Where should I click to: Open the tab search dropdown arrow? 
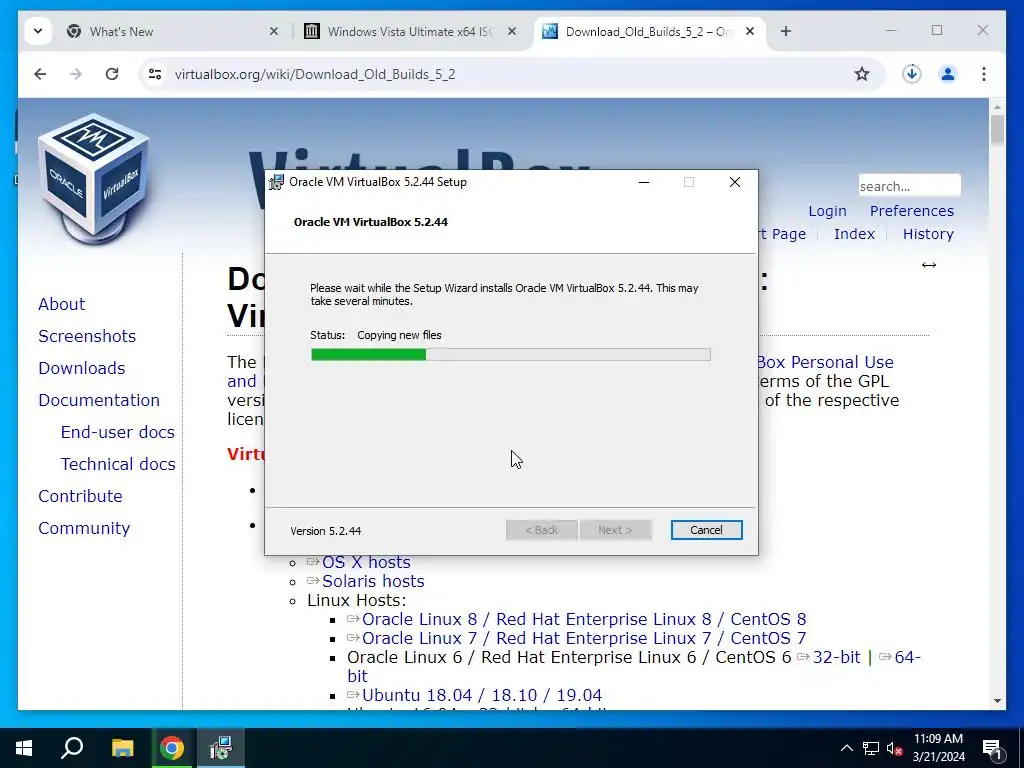[38, 31]
